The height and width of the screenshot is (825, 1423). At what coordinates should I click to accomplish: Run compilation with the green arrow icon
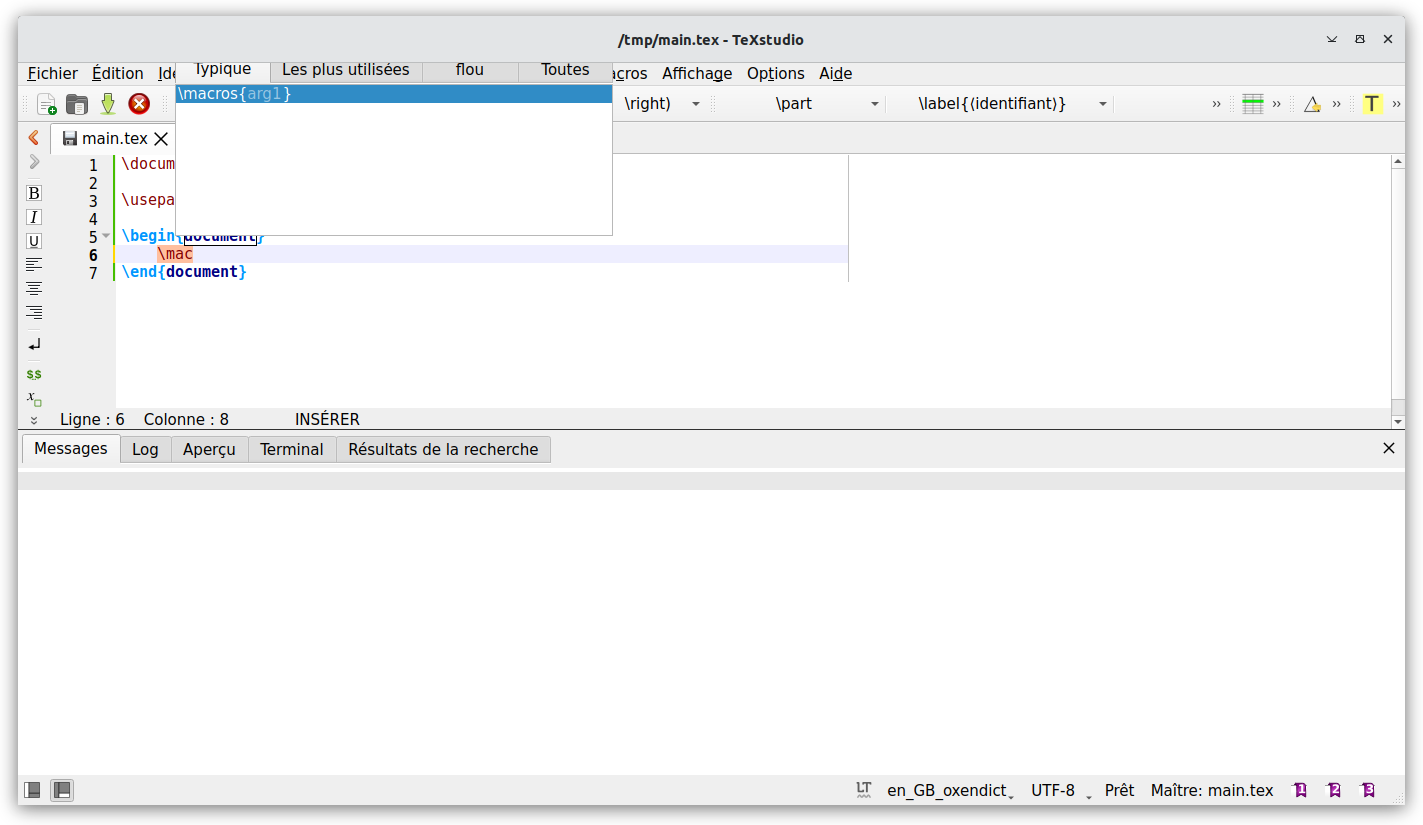coord(109,103)
